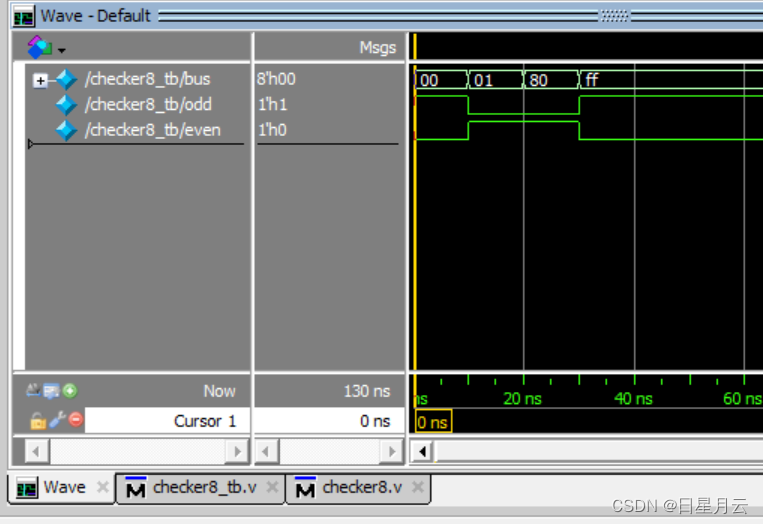Click the 8'h00 bus value
This screenshot has width=763, height=524.
click(276, 79)
